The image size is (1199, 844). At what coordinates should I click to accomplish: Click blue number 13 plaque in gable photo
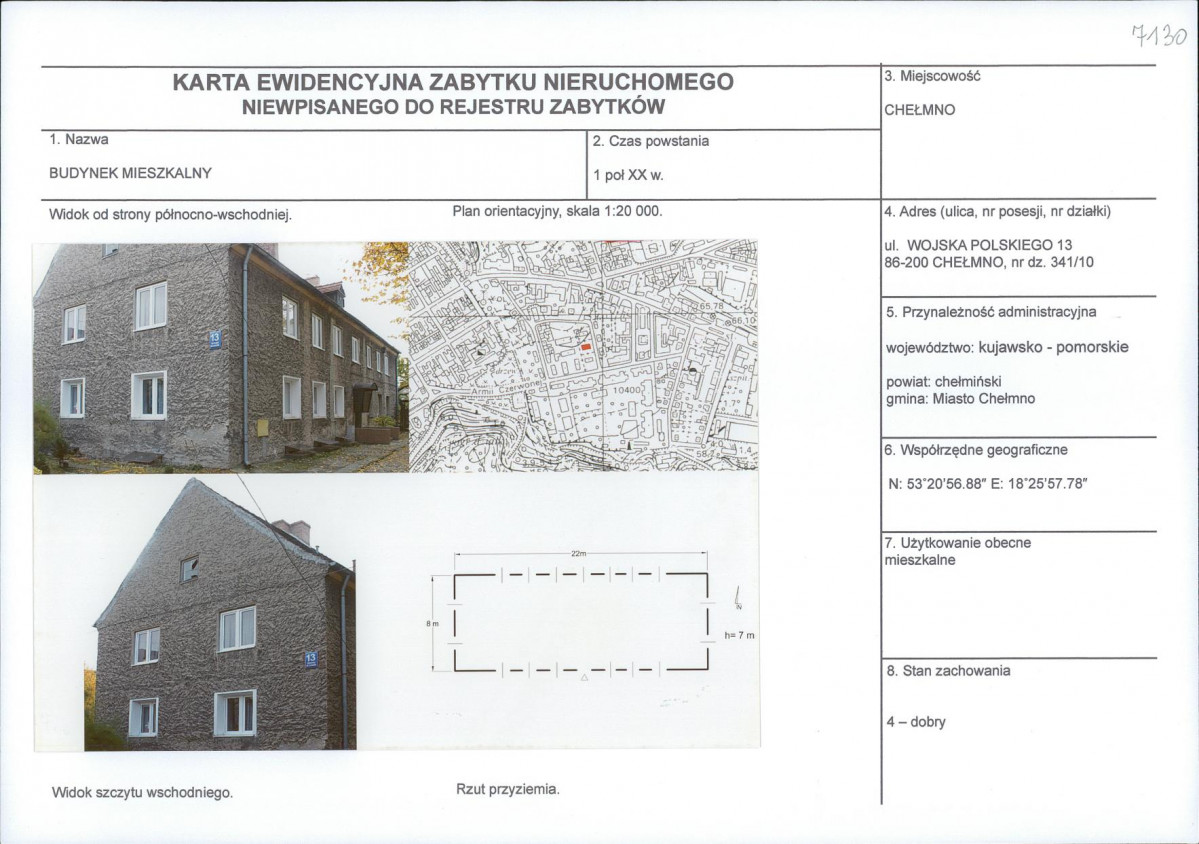click(311, 659)
